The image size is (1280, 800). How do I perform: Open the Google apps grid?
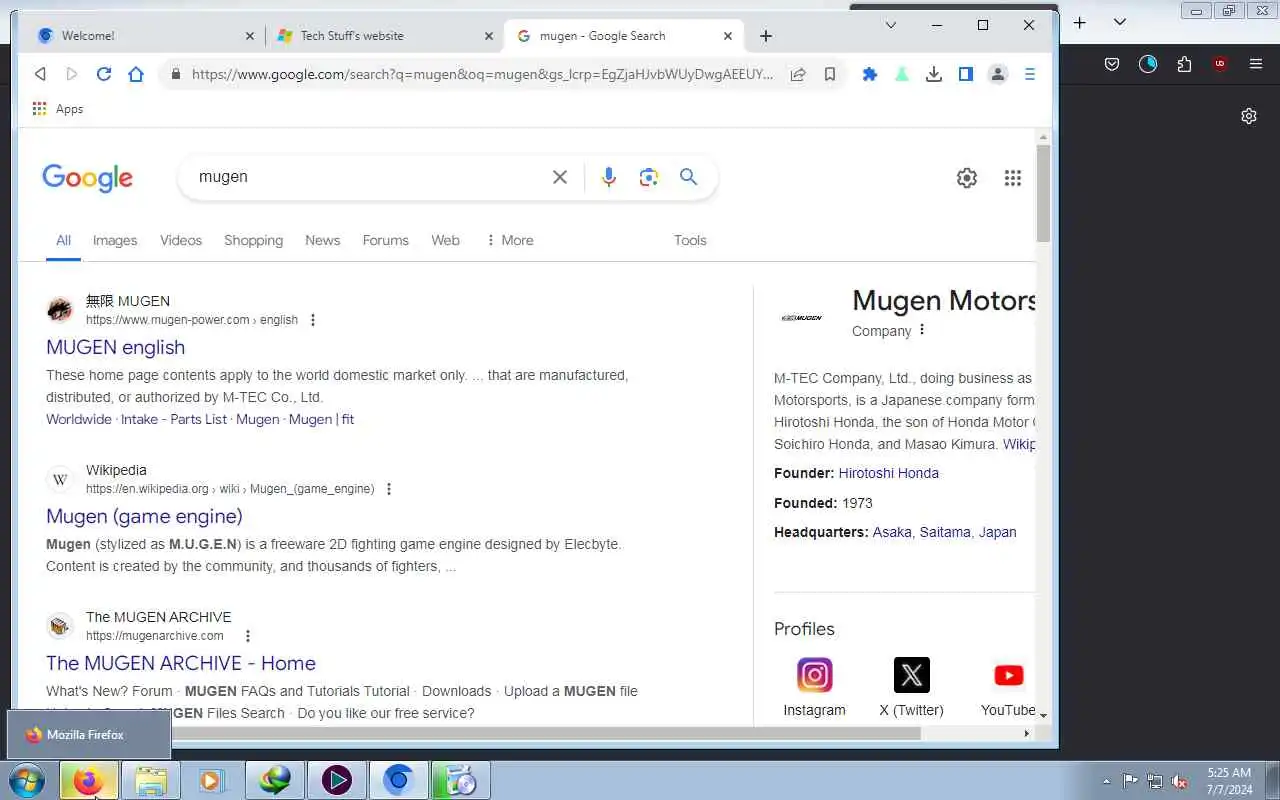tap(1013, 178)
